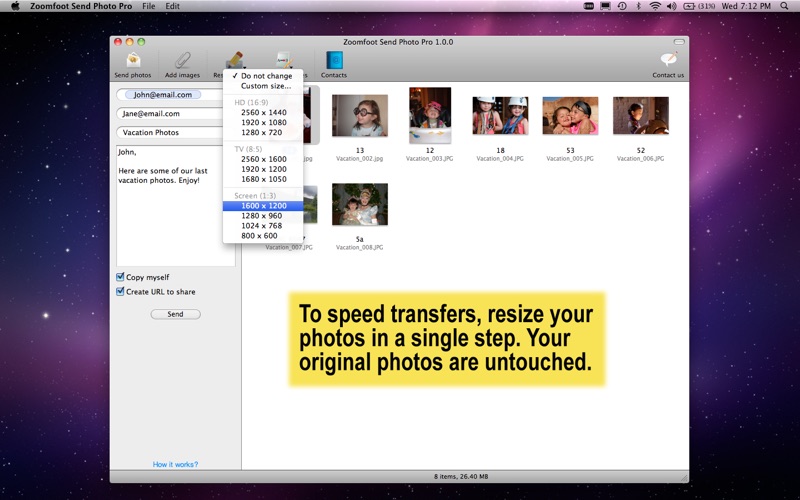Select 1920 x 1200 size option
800x500 pixels.
pyautogui.click(x=263, y=169)
